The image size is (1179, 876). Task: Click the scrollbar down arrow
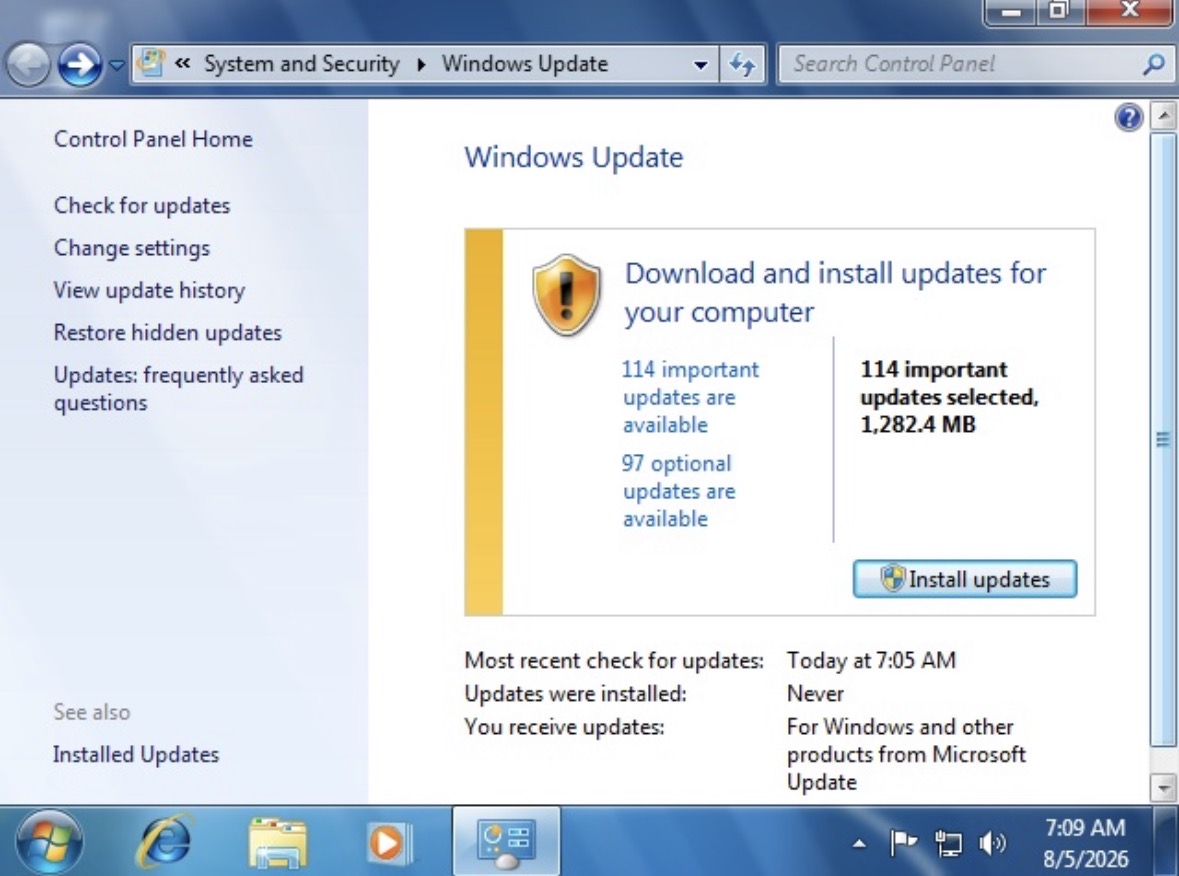(x=1164, y=788)
